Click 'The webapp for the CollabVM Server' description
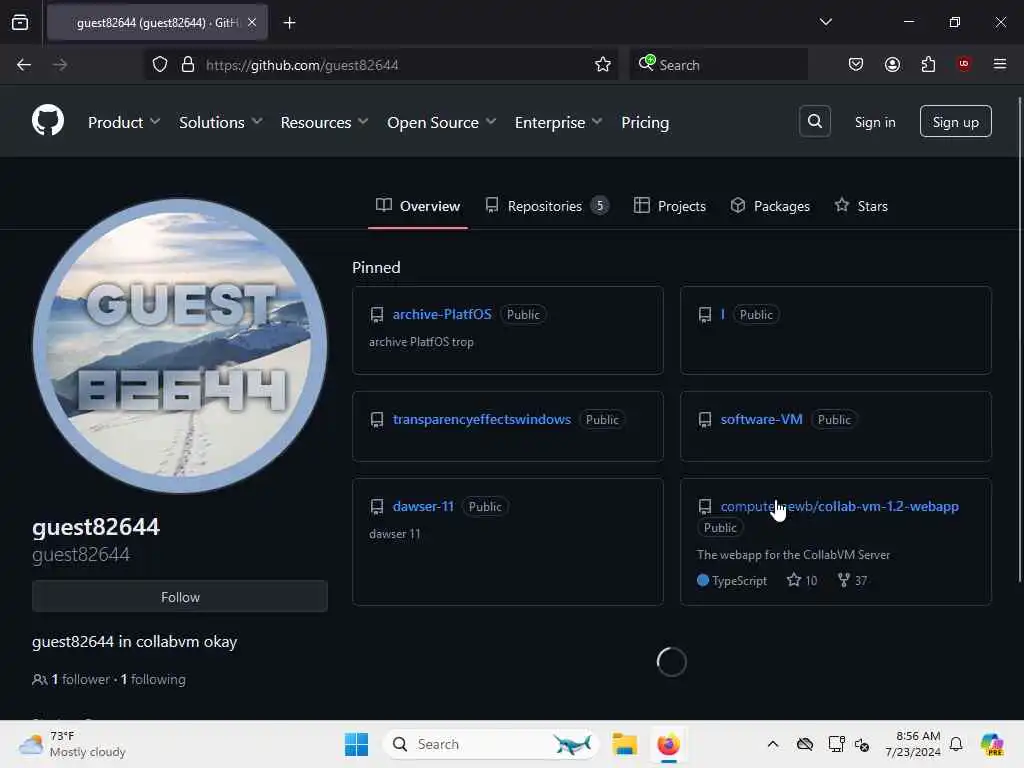1024x768 pixels. pos(793,555)
